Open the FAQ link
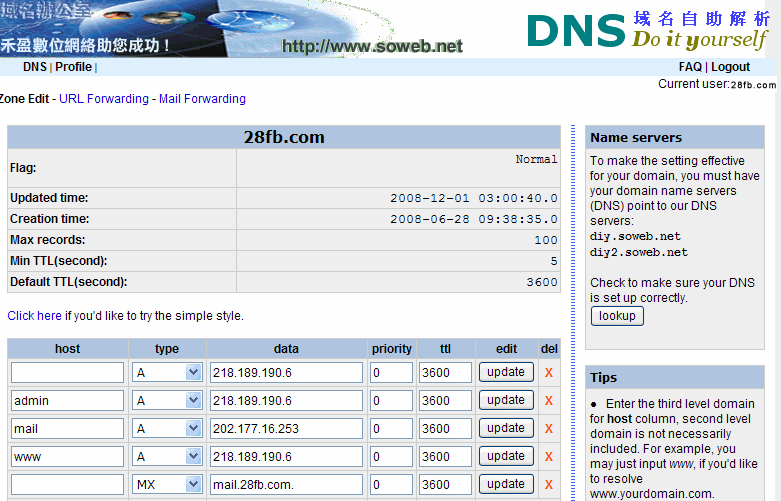 pos(690,67)
